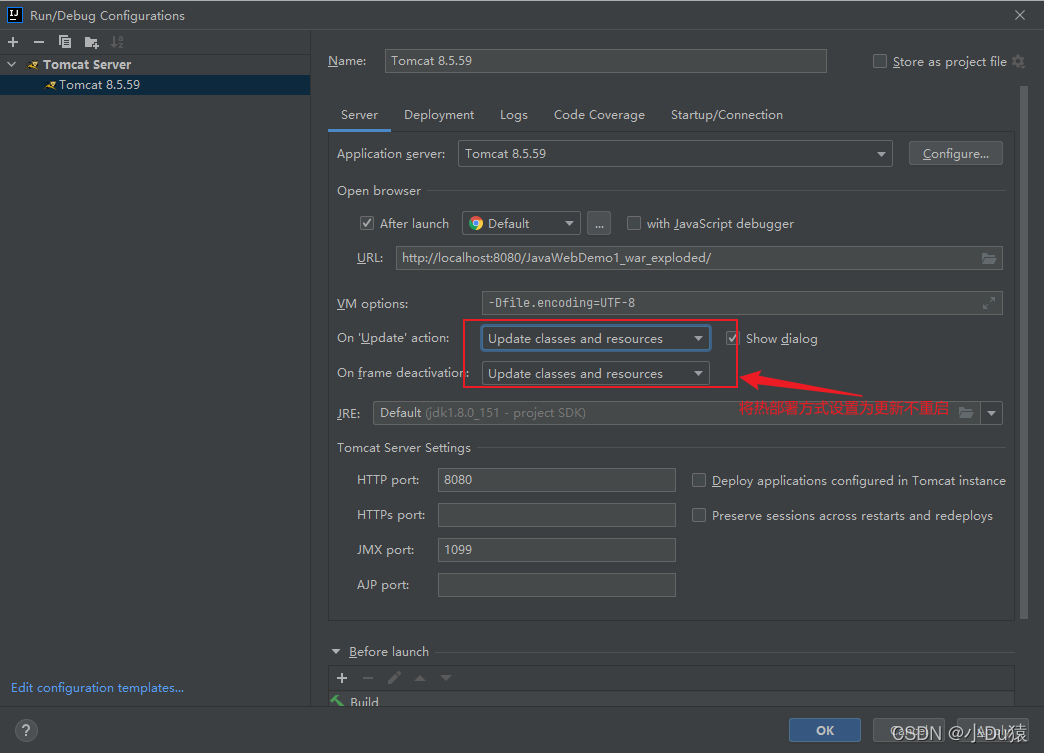This screenshot has height=753, width=1044.
Task: Browse for the URL with the folder icon
Action: [989, 258]
